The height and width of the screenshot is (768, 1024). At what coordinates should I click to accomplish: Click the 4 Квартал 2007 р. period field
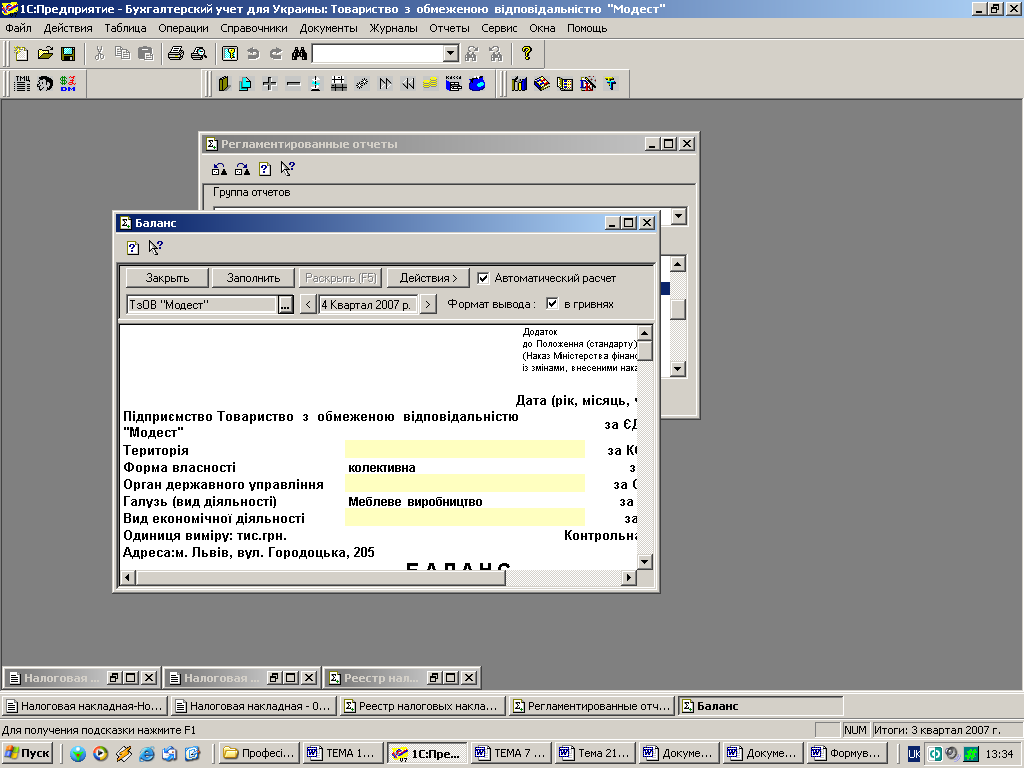[x=368, y=304]
